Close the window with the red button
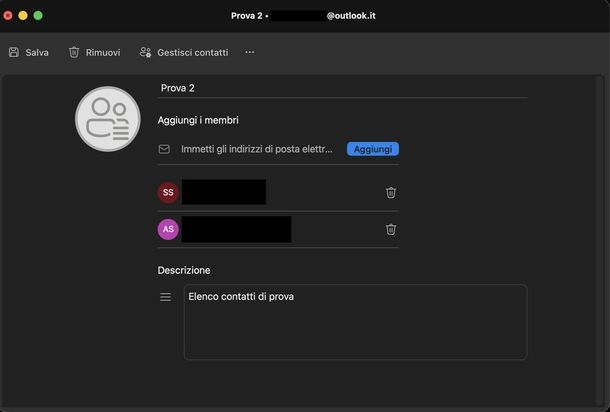 8,16
